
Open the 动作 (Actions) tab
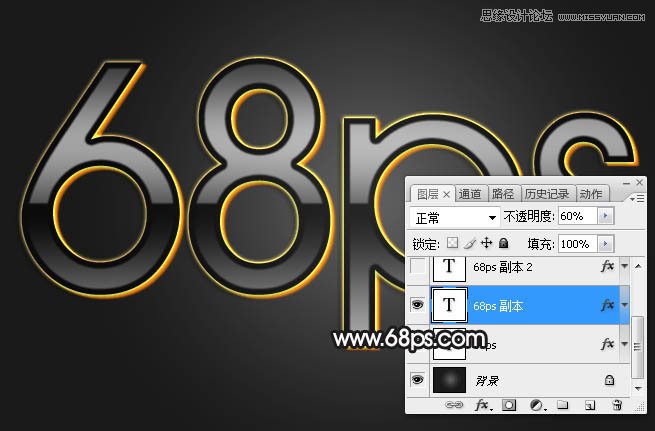click(x=591, y=194)
